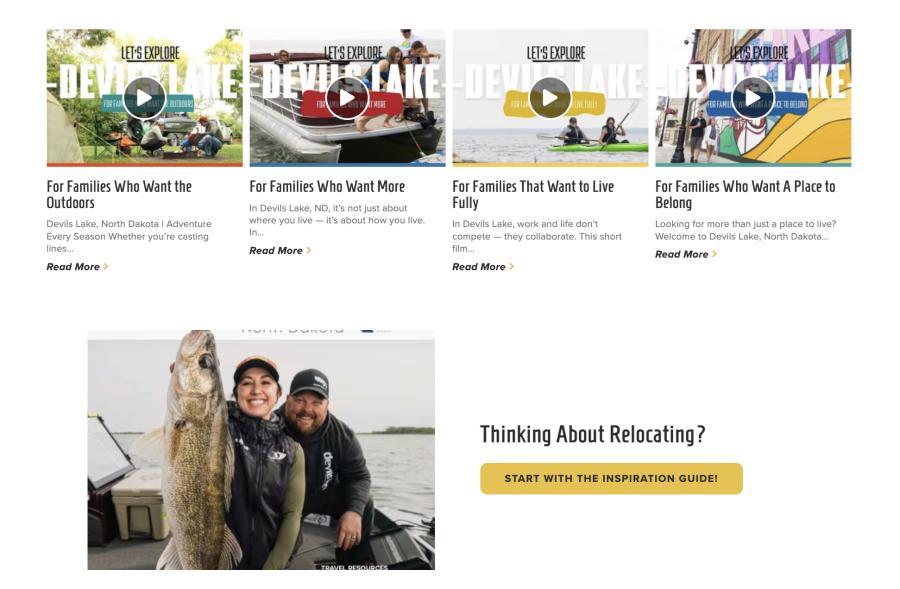Click the walleye fishing couple photo
The width and height of the screenshot is (900, 589).
[261, 450]
